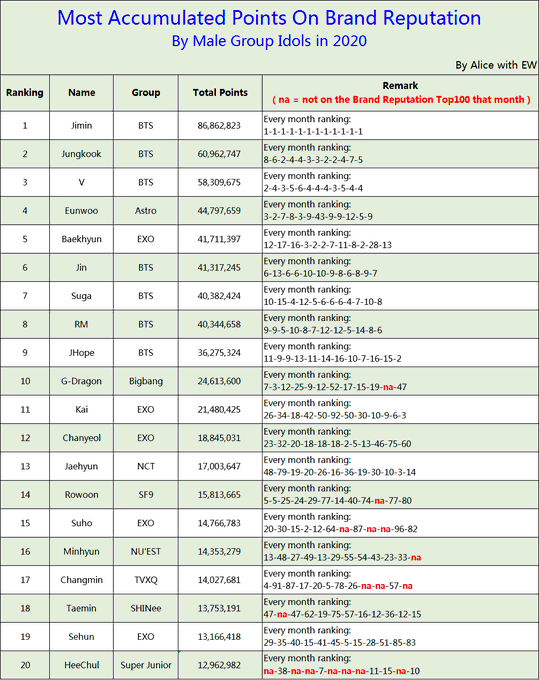Click the red 'na = not on the Brand Reputation Top100' note

pyautogui.click(x=401, y=100)
